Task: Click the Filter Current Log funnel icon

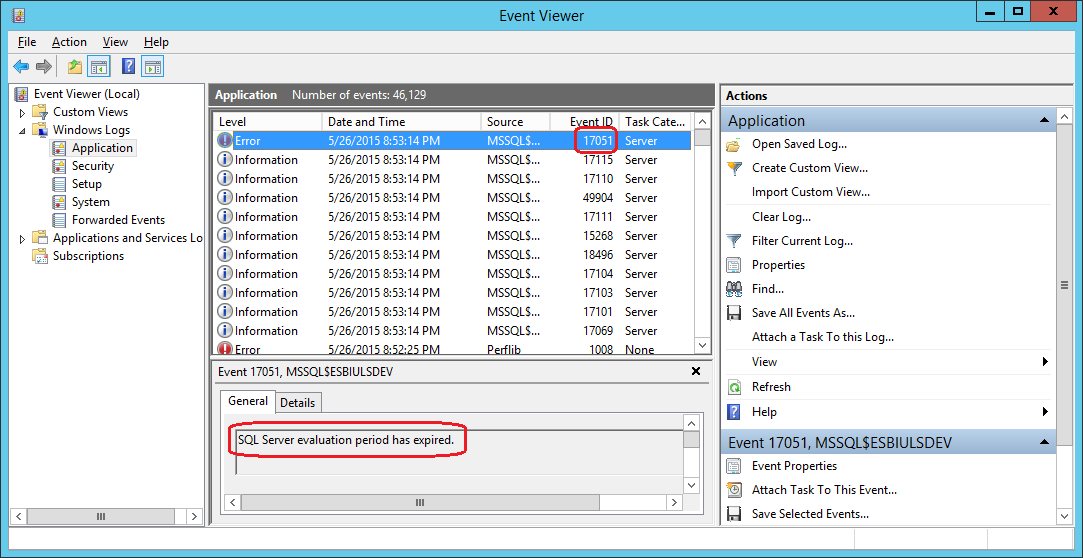Action: point(734,241)
